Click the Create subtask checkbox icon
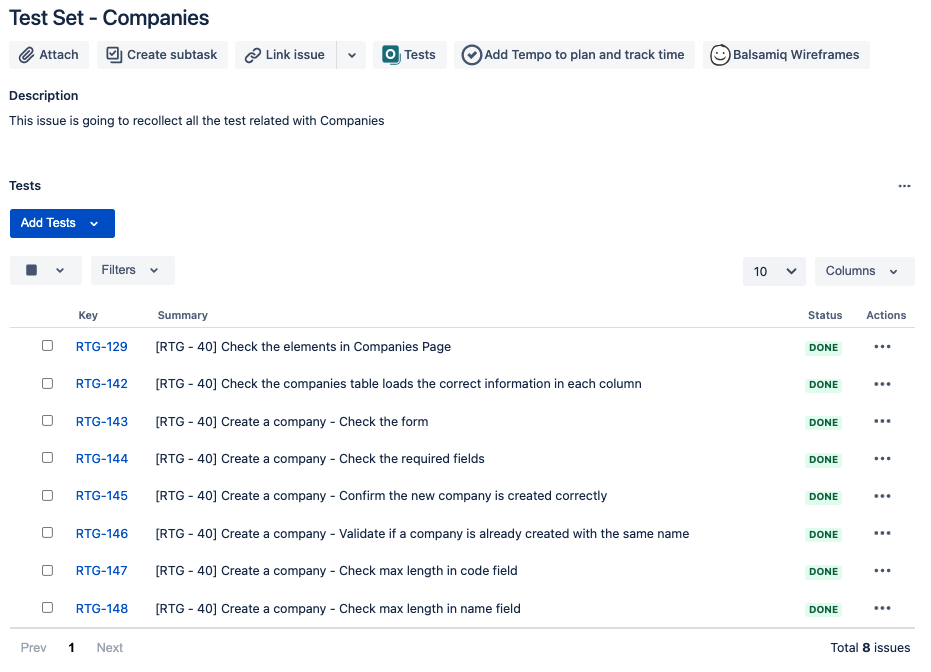 [x=113, y=55]
